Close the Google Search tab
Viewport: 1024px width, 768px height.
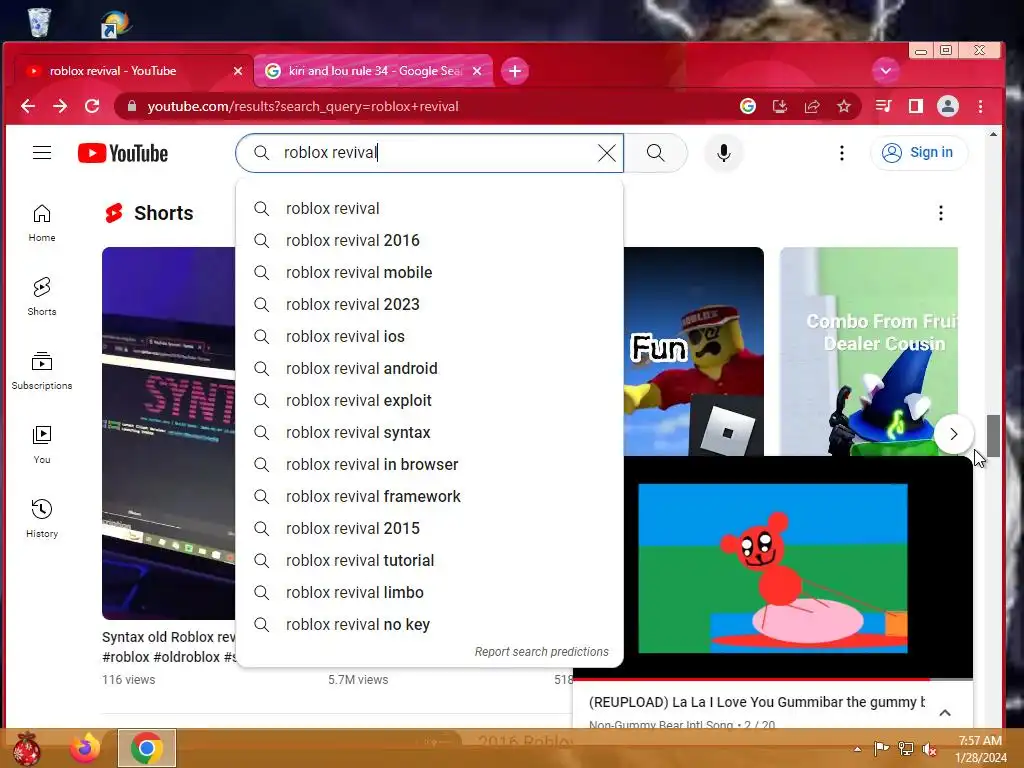pyautogui.click(x=477, y=71)
